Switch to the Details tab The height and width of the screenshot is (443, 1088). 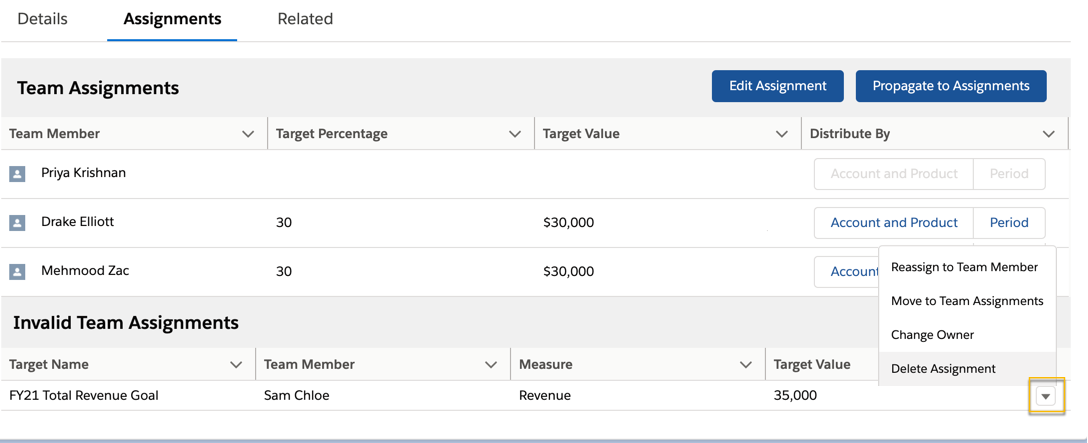point(43,19)
